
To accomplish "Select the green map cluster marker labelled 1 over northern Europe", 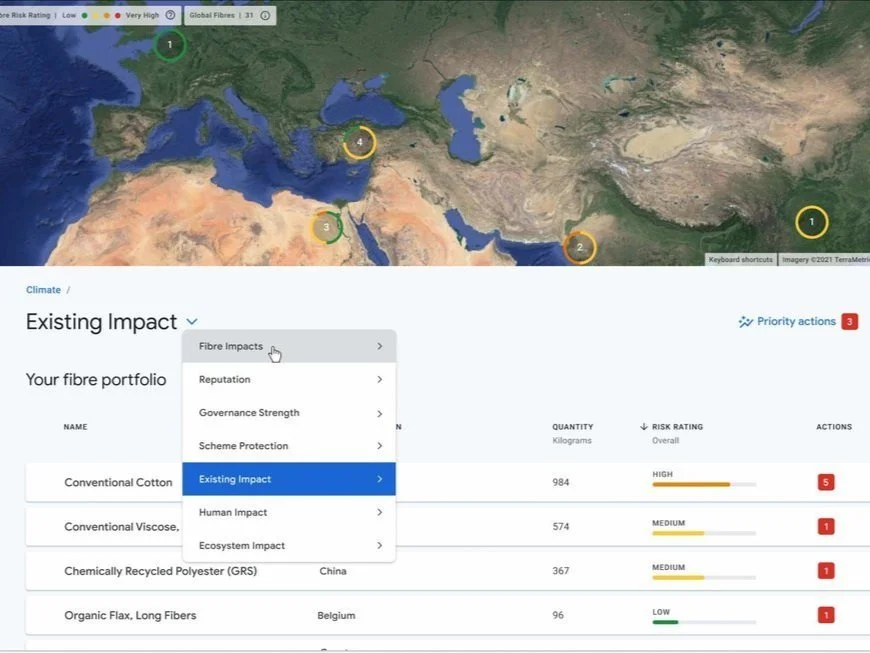I will (x=170, y=45).
